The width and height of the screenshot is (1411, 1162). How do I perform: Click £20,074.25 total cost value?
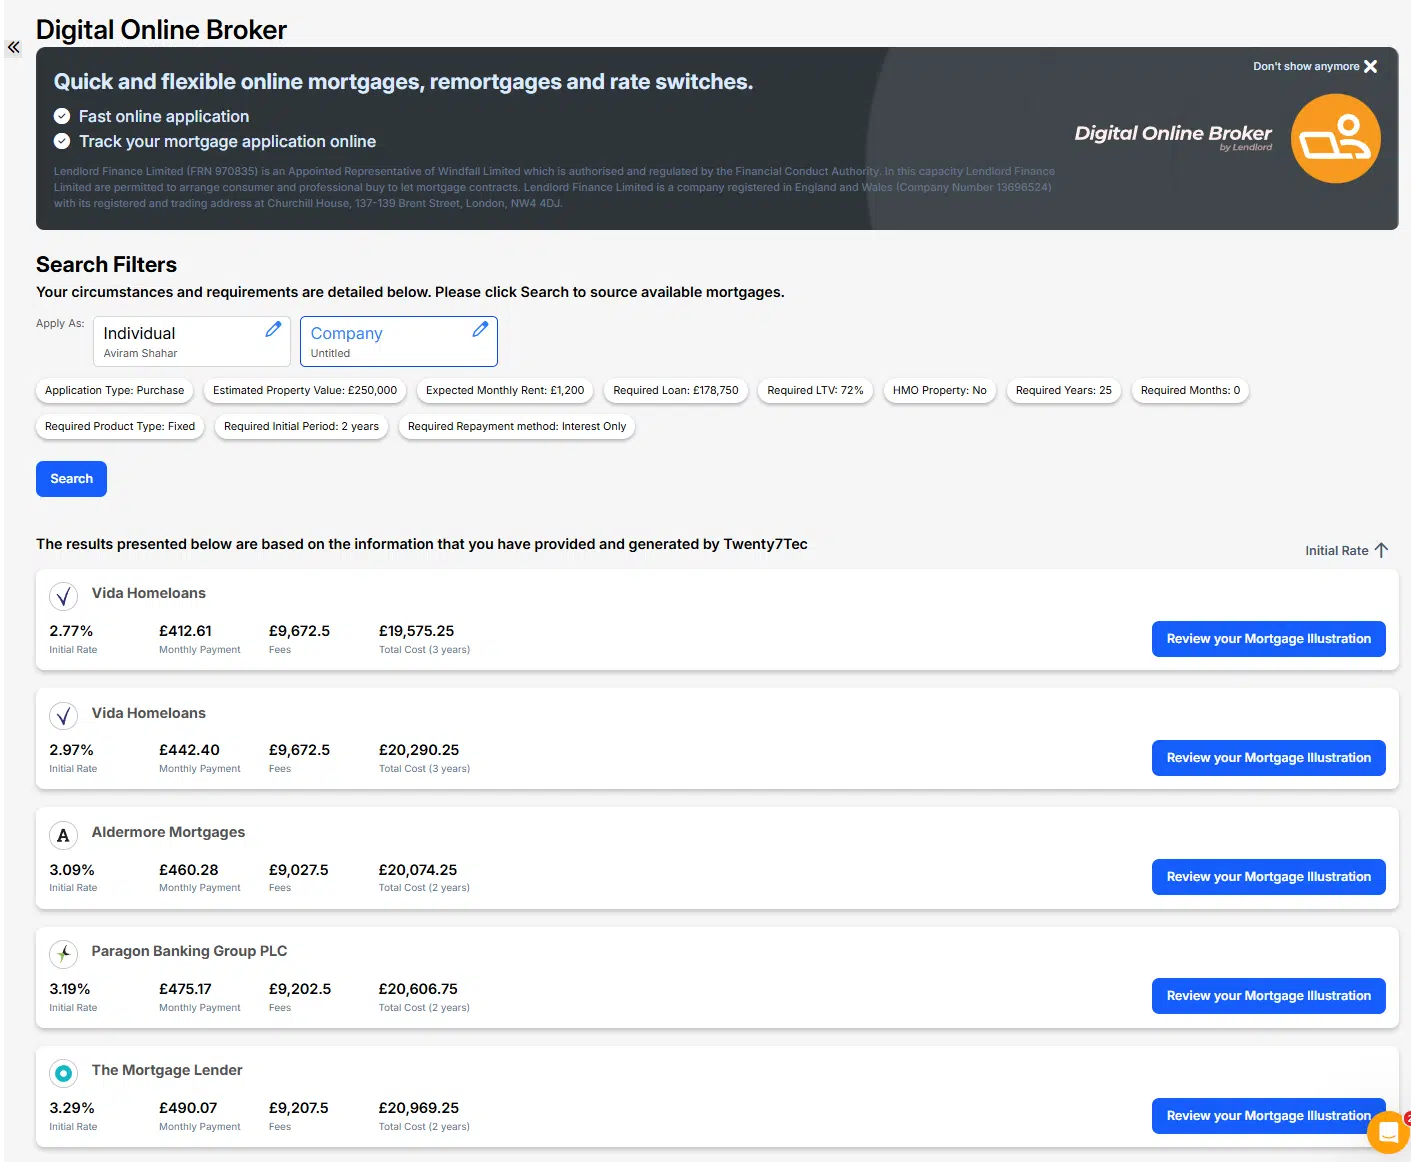click(x=418, y=870)
